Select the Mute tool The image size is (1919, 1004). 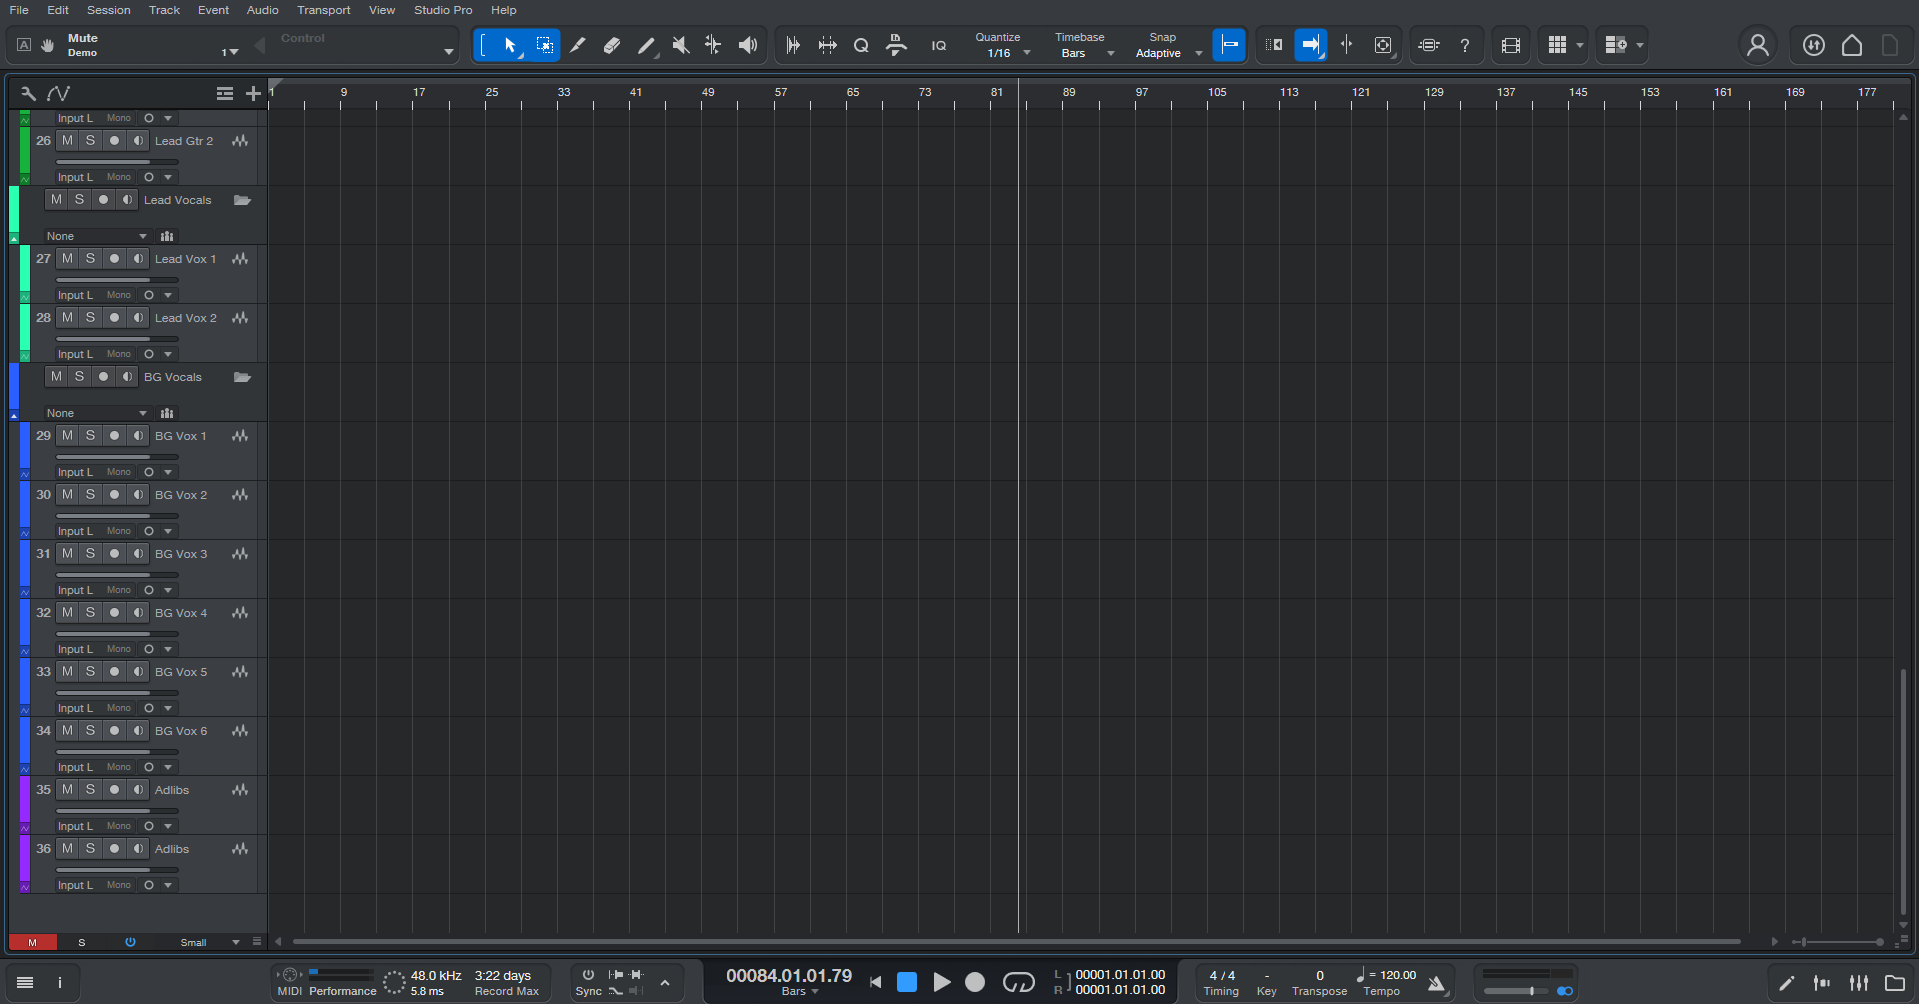pyautogui.click(x=680, y=45)
